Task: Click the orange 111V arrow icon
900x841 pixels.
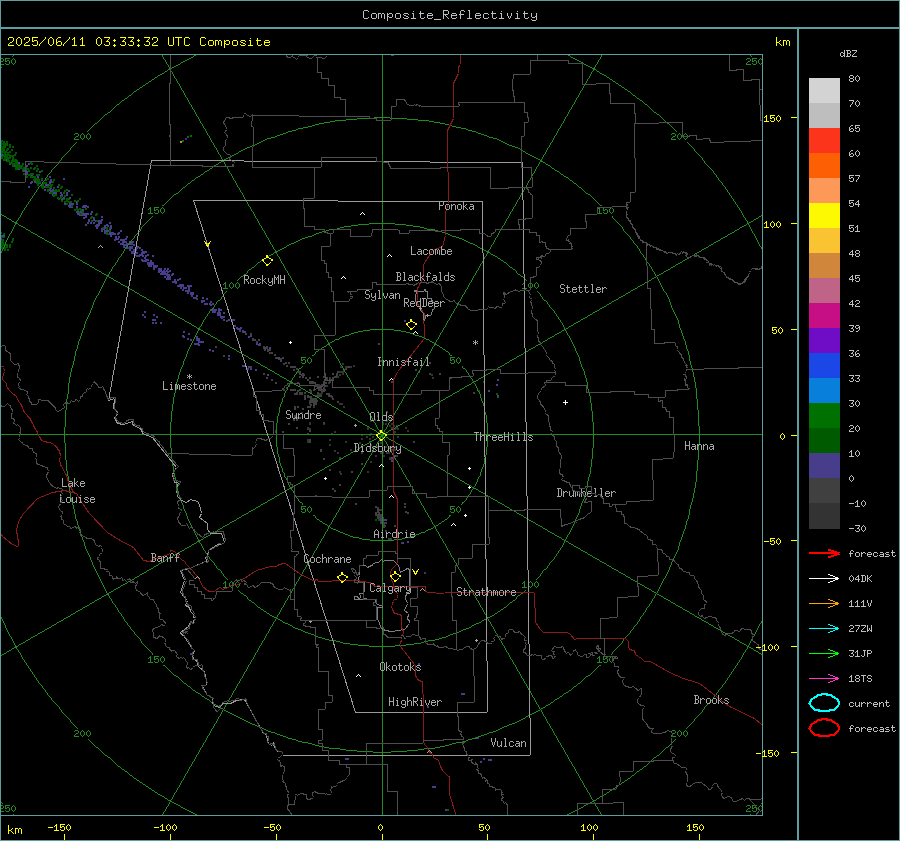Action: click(x=824, y=603)
